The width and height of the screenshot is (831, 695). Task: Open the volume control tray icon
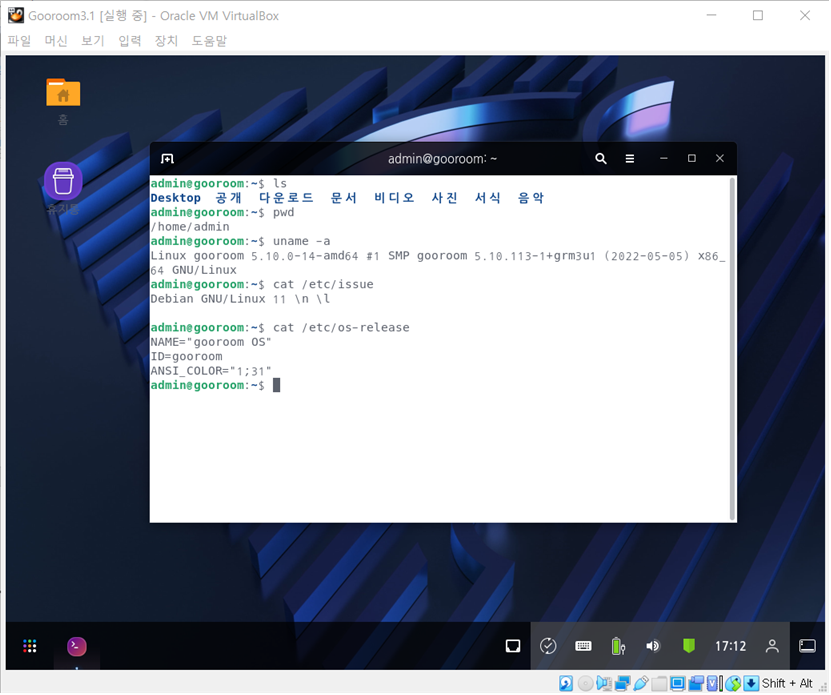tap(654, 647)
